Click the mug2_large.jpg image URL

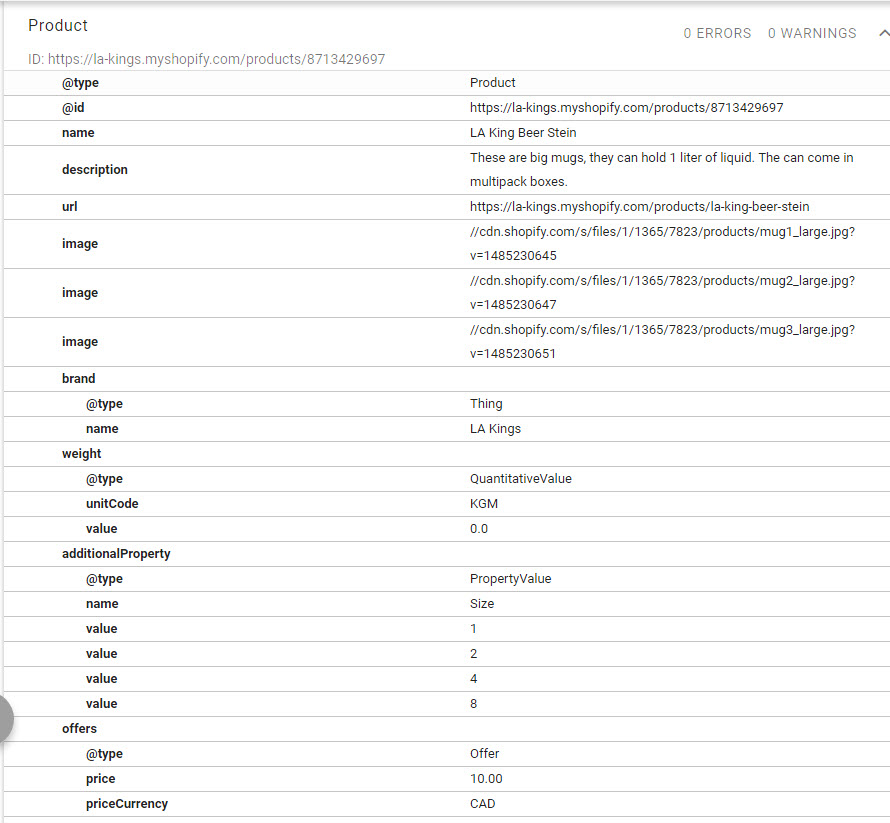(x=662, y=293)
